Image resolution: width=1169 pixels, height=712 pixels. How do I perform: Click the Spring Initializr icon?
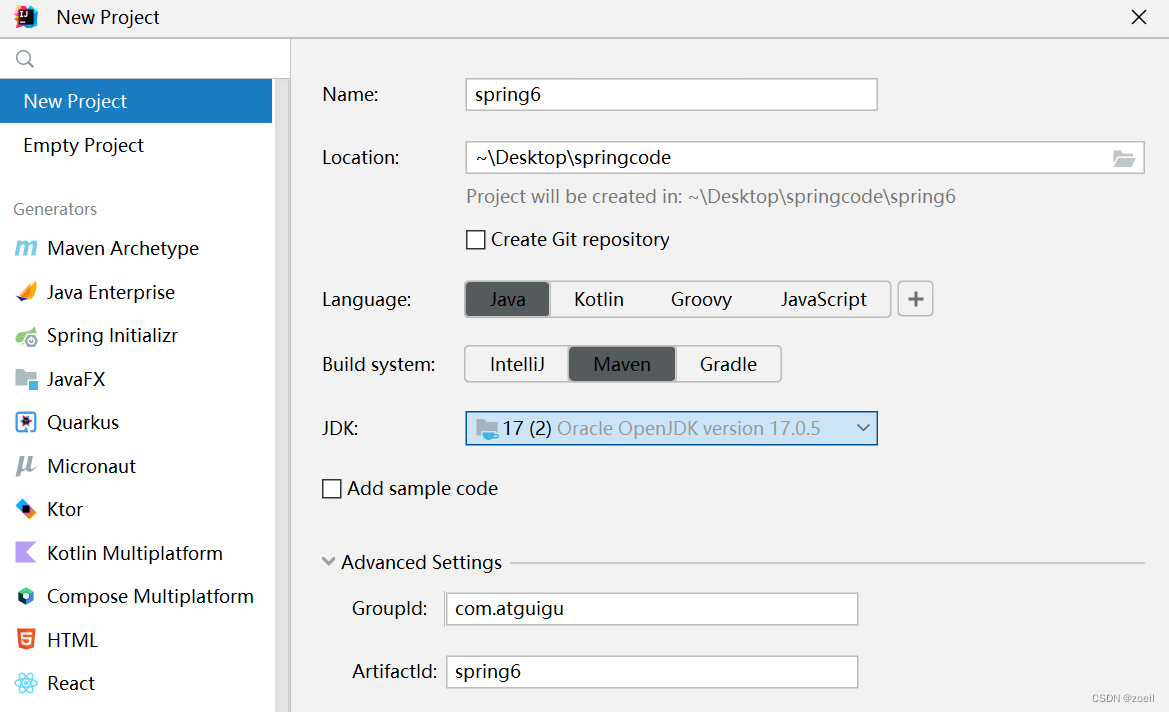26,336
